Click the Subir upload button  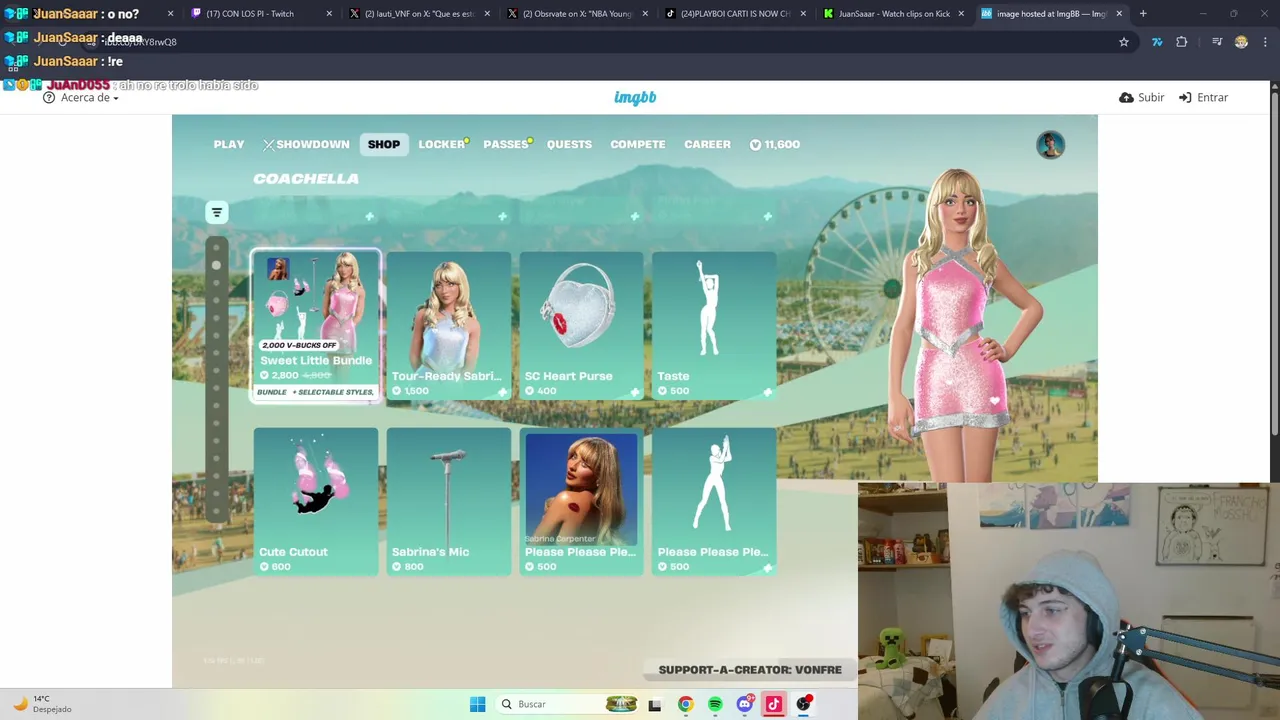click(x=1142, y=97)
